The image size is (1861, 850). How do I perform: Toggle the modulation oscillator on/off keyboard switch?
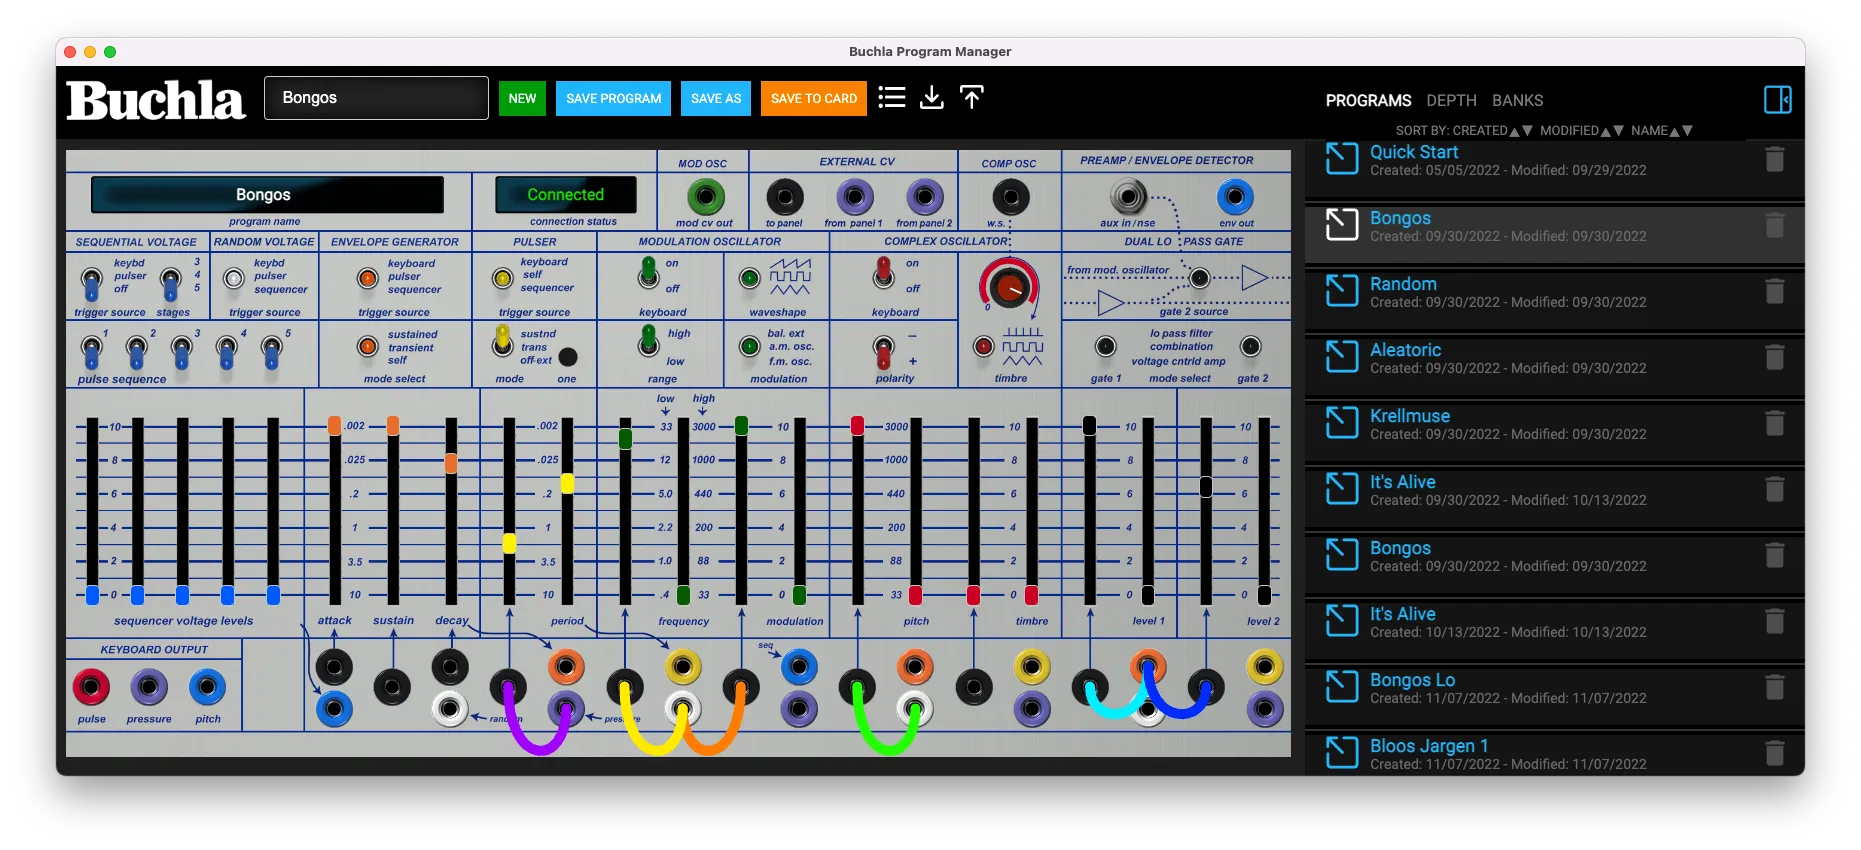coord(648,273)
